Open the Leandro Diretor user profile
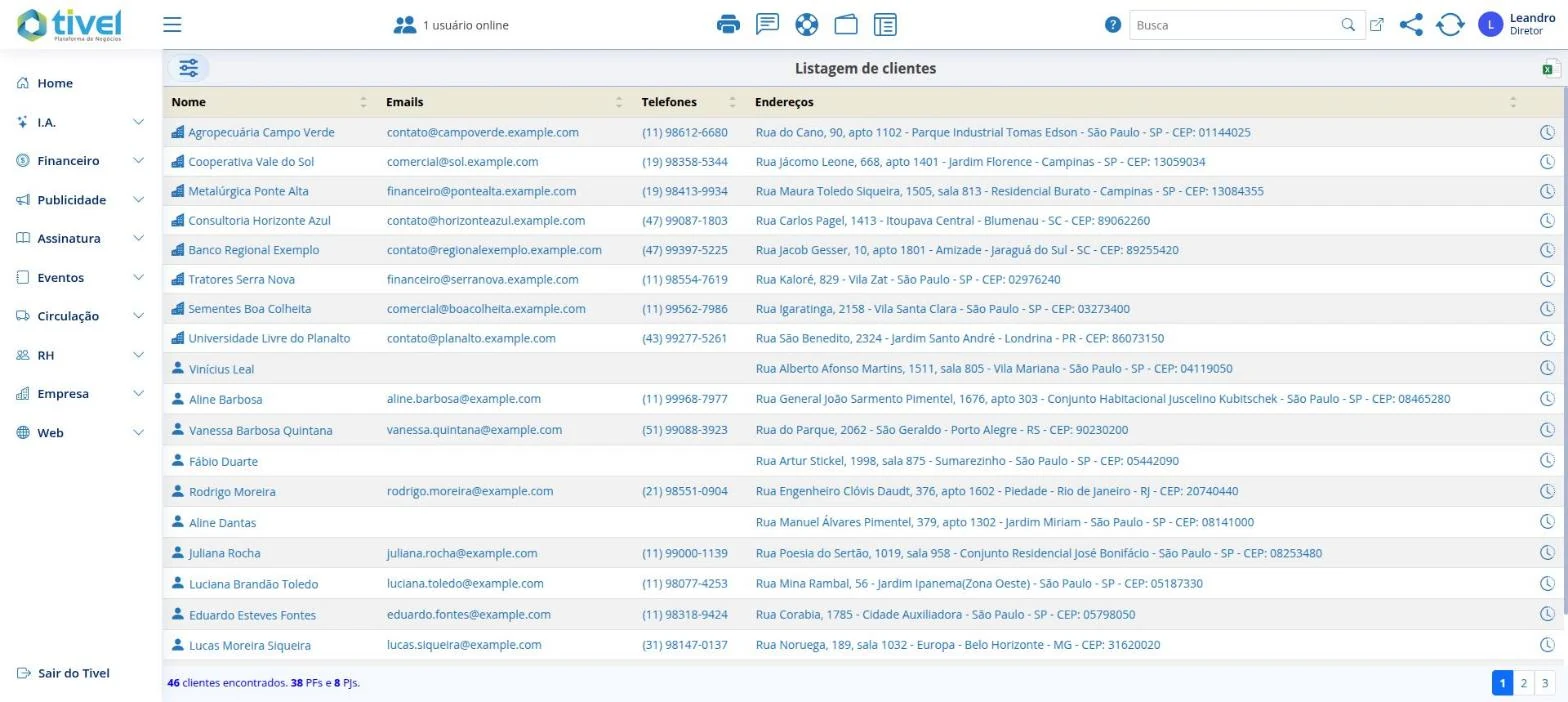This screenshot has height=702, width=1568. pos(1517,25)
